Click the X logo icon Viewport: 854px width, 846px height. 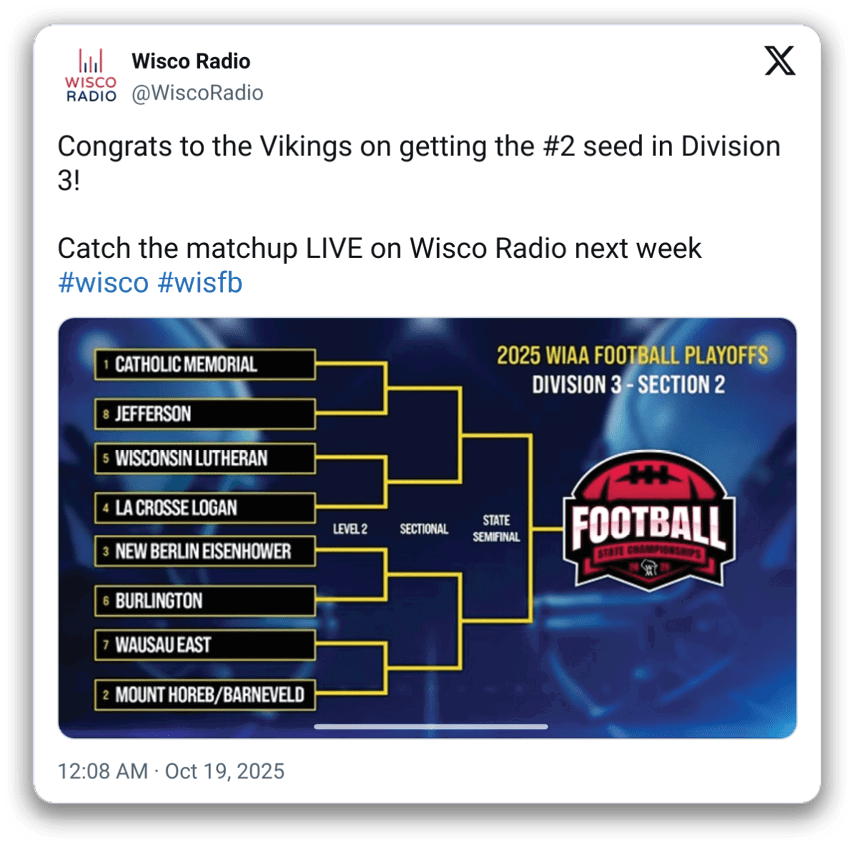click(780, 61)
